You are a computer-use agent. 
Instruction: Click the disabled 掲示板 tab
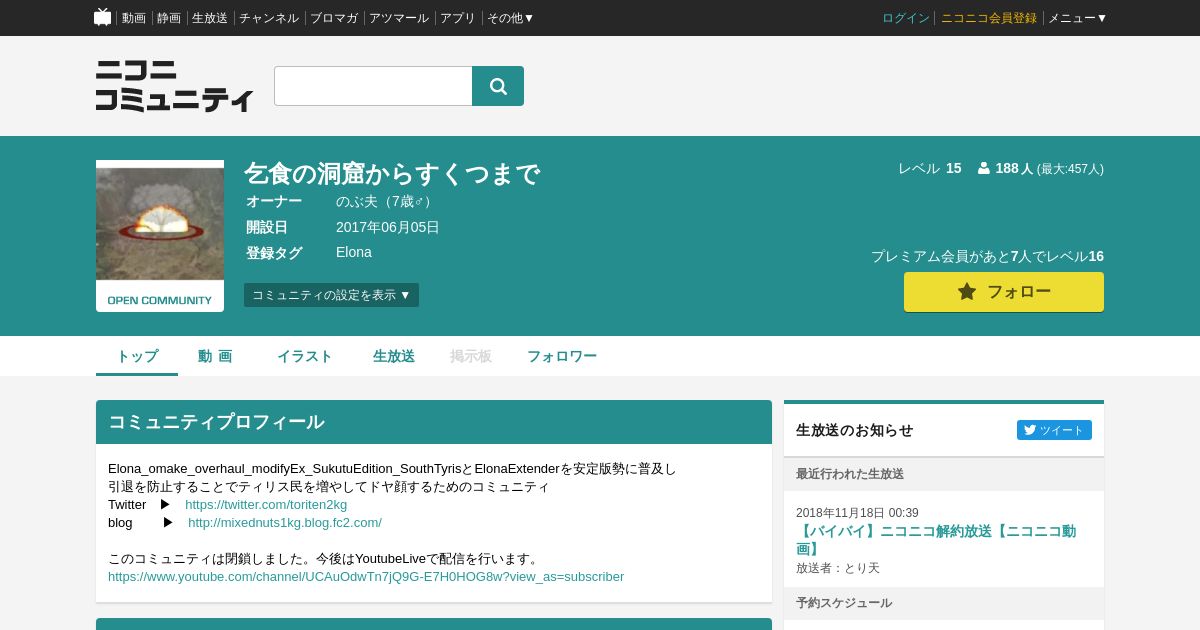point(471,356)
